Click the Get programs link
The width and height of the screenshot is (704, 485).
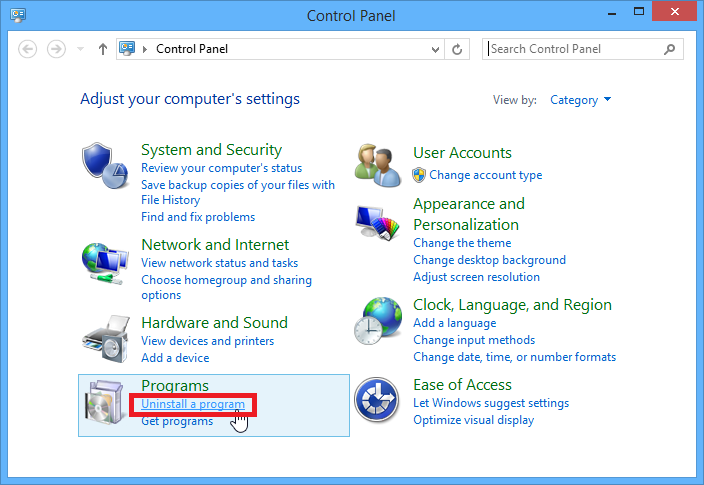pyautogui.click(x=177, y=421)
